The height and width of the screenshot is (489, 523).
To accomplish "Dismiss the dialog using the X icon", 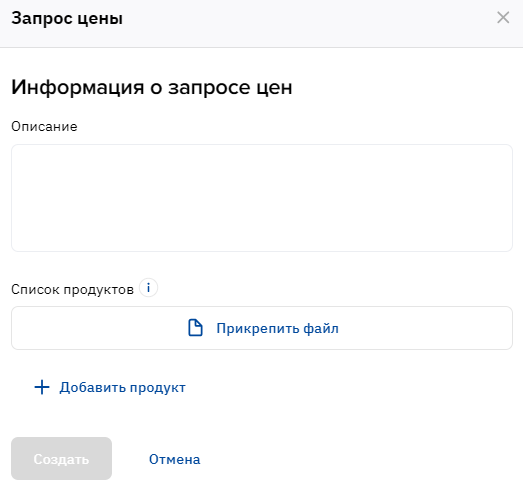I will 503,17.
